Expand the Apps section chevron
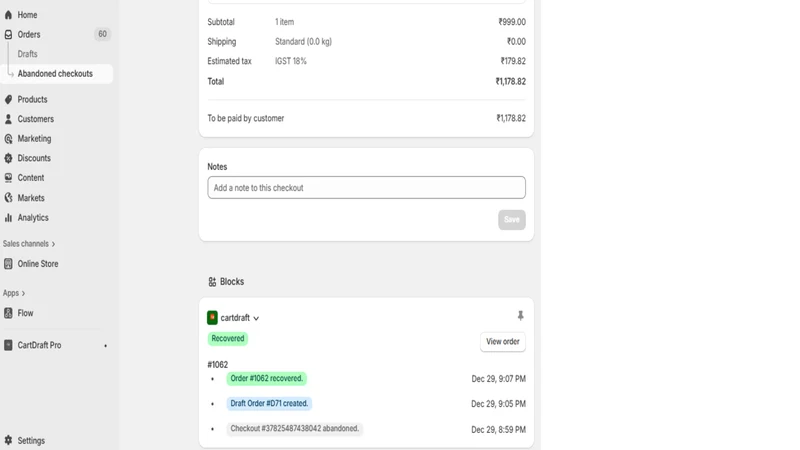The width and height of the screenshot is (800, 450). coord(23,293)
